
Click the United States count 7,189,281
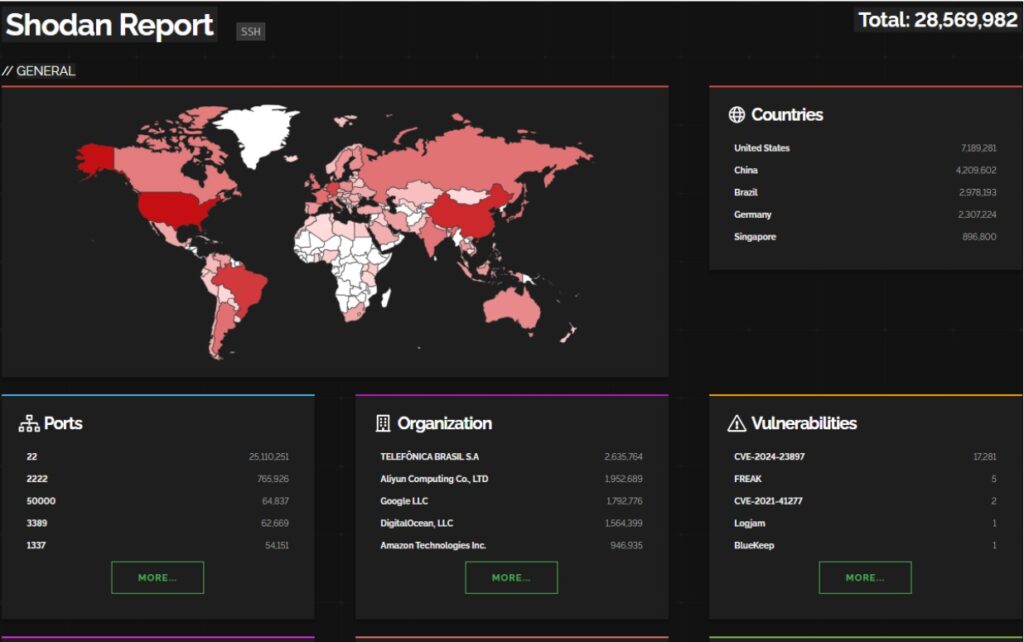pos(978,148)
